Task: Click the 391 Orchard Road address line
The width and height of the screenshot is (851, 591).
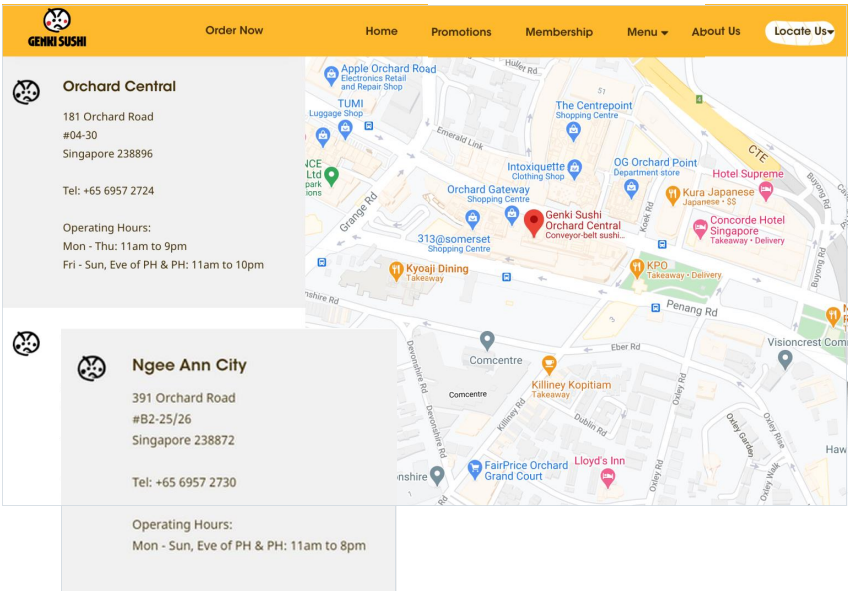Action: click(x=184, y=398)
